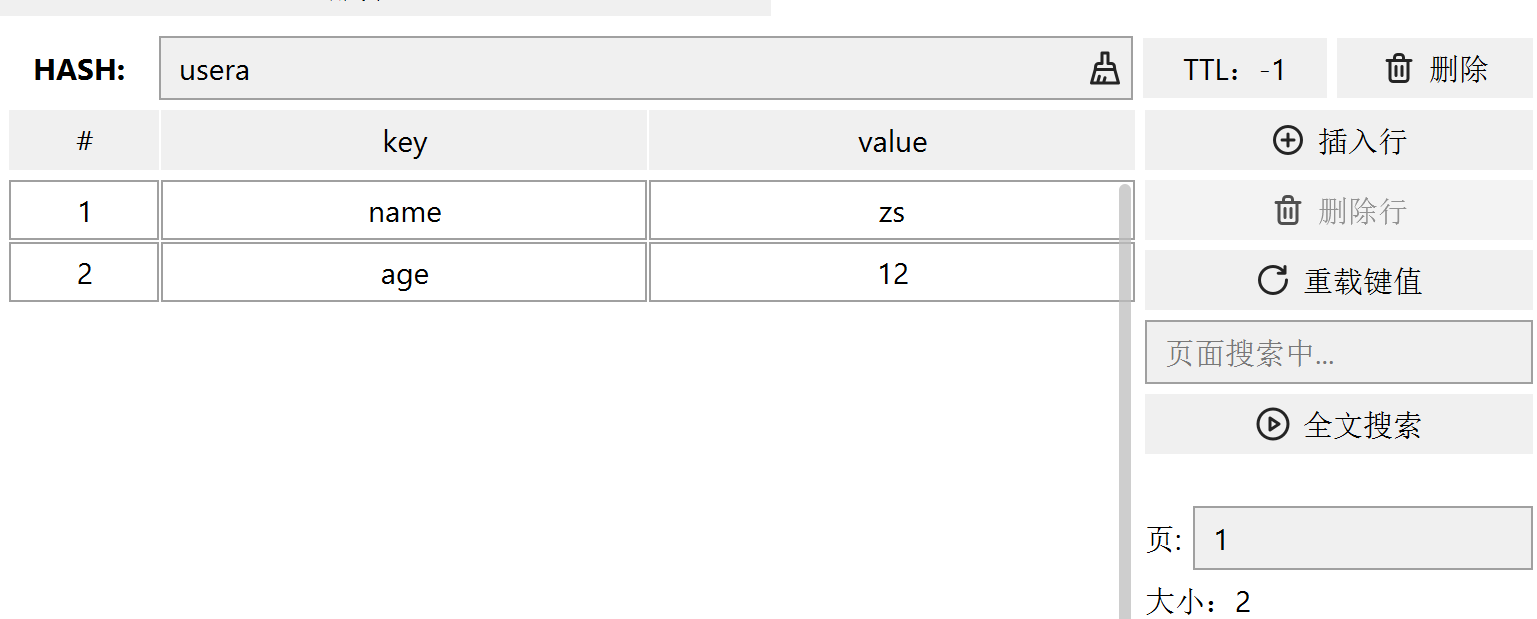
Task: Click the plus-circle icon for 插入行
Action: (1287, 141)
